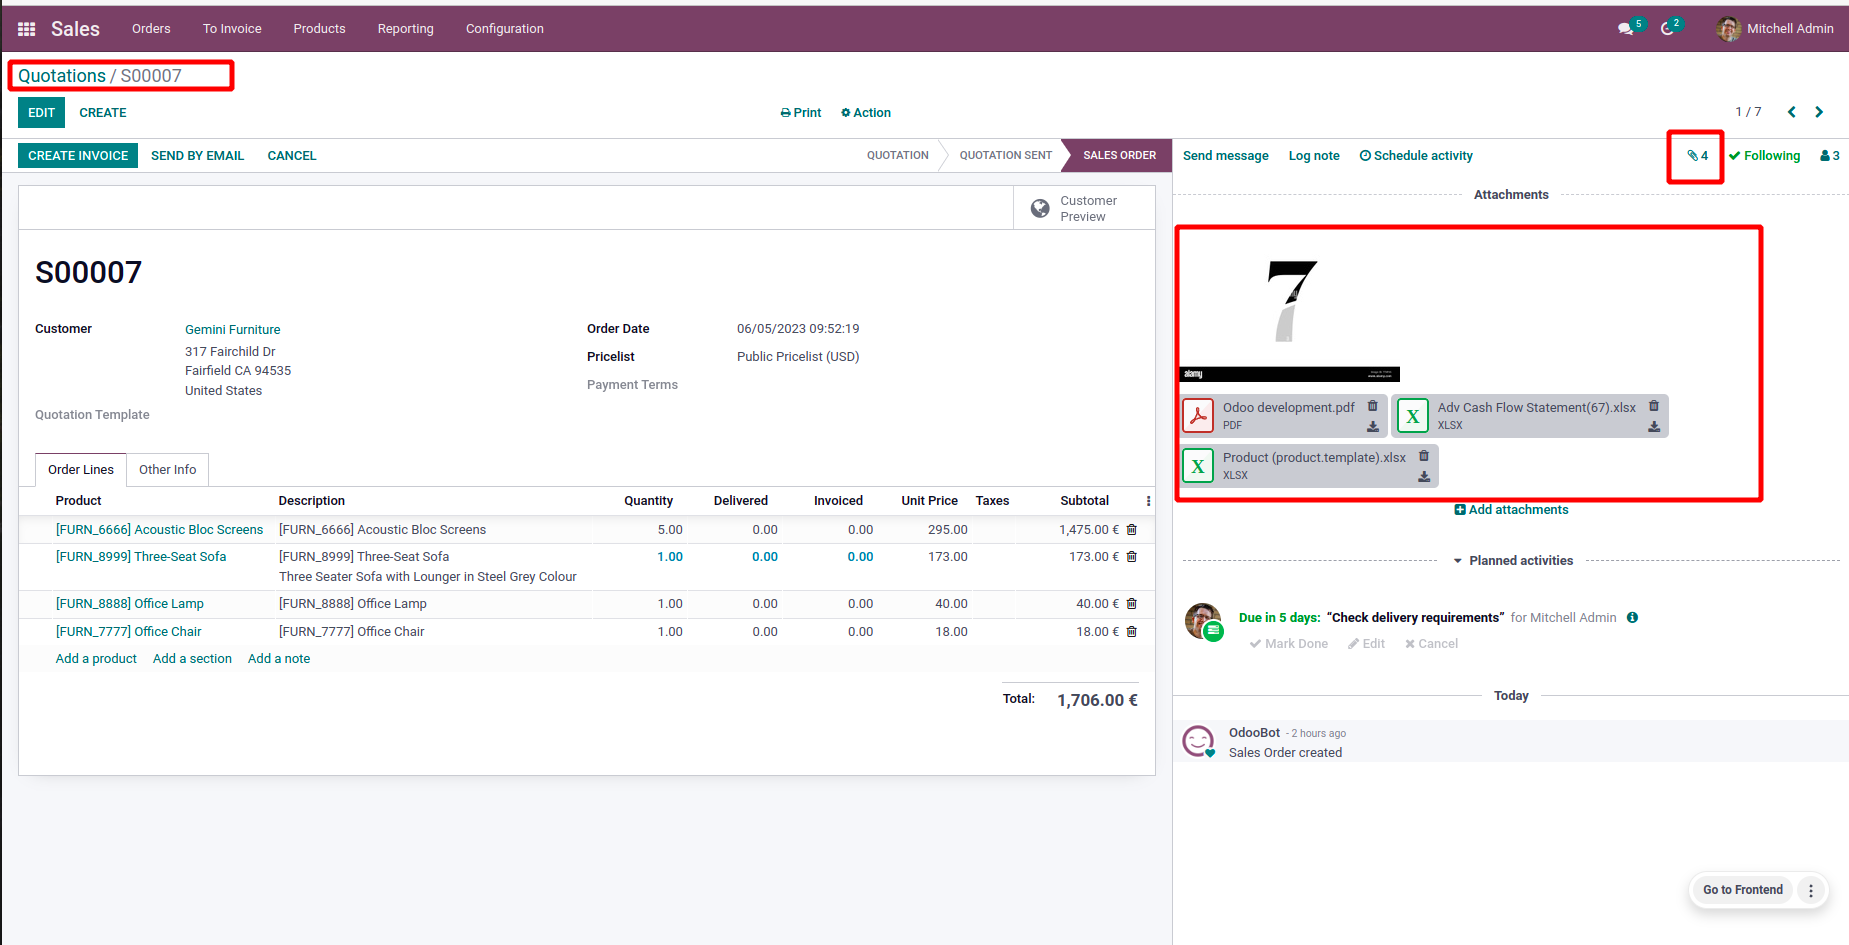Open the Print dropdown menu

[x=801, y=113]
